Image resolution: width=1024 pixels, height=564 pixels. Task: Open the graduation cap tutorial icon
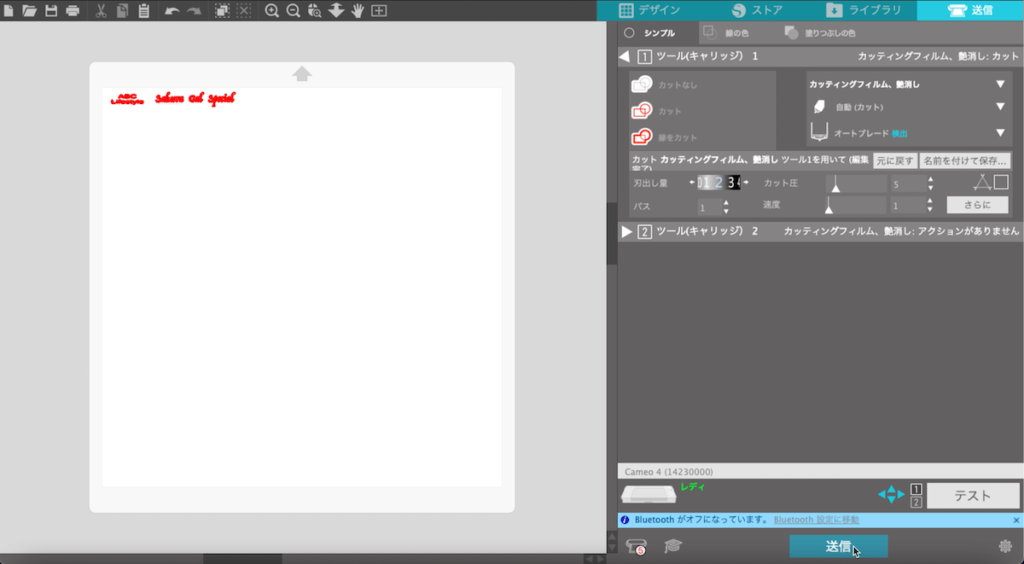(x=674, y=546)
